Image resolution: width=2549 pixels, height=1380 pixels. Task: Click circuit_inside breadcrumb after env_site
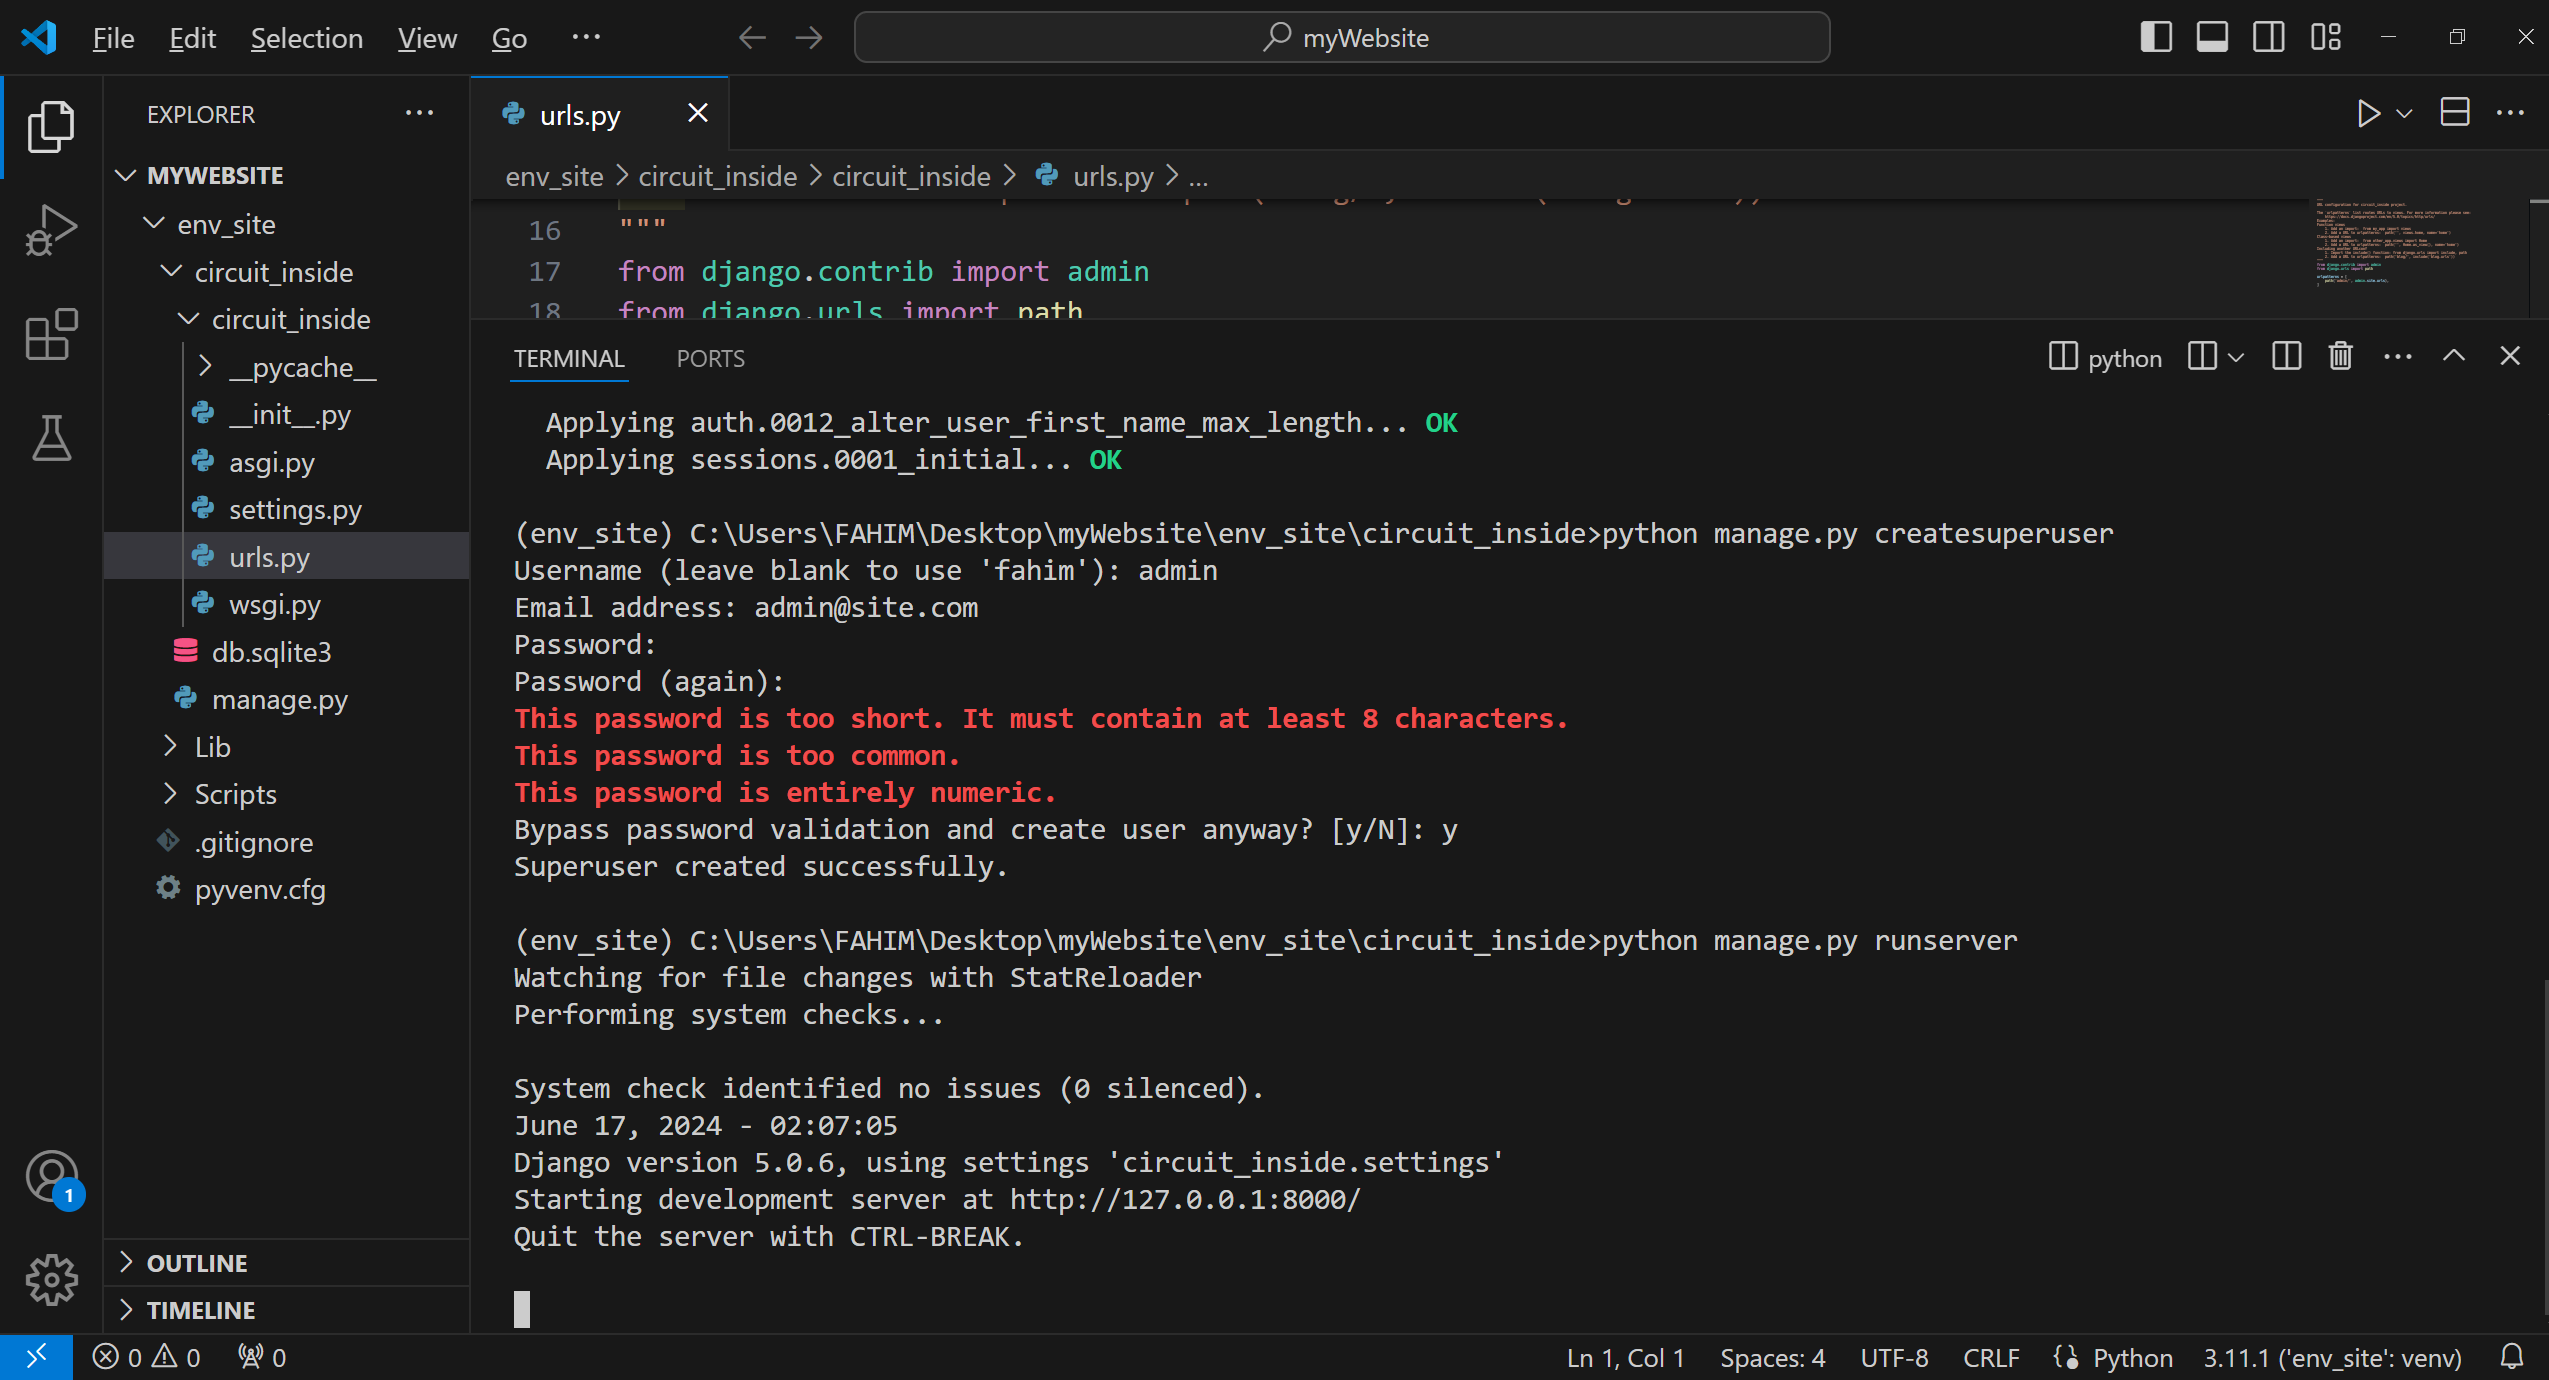(x=717, y=176)
